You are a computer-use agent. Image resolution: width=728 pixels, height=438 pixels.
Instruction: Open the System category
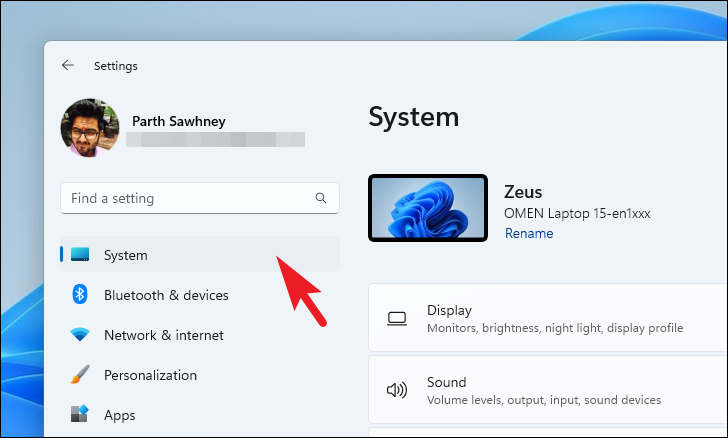click(x=200, y=255)
